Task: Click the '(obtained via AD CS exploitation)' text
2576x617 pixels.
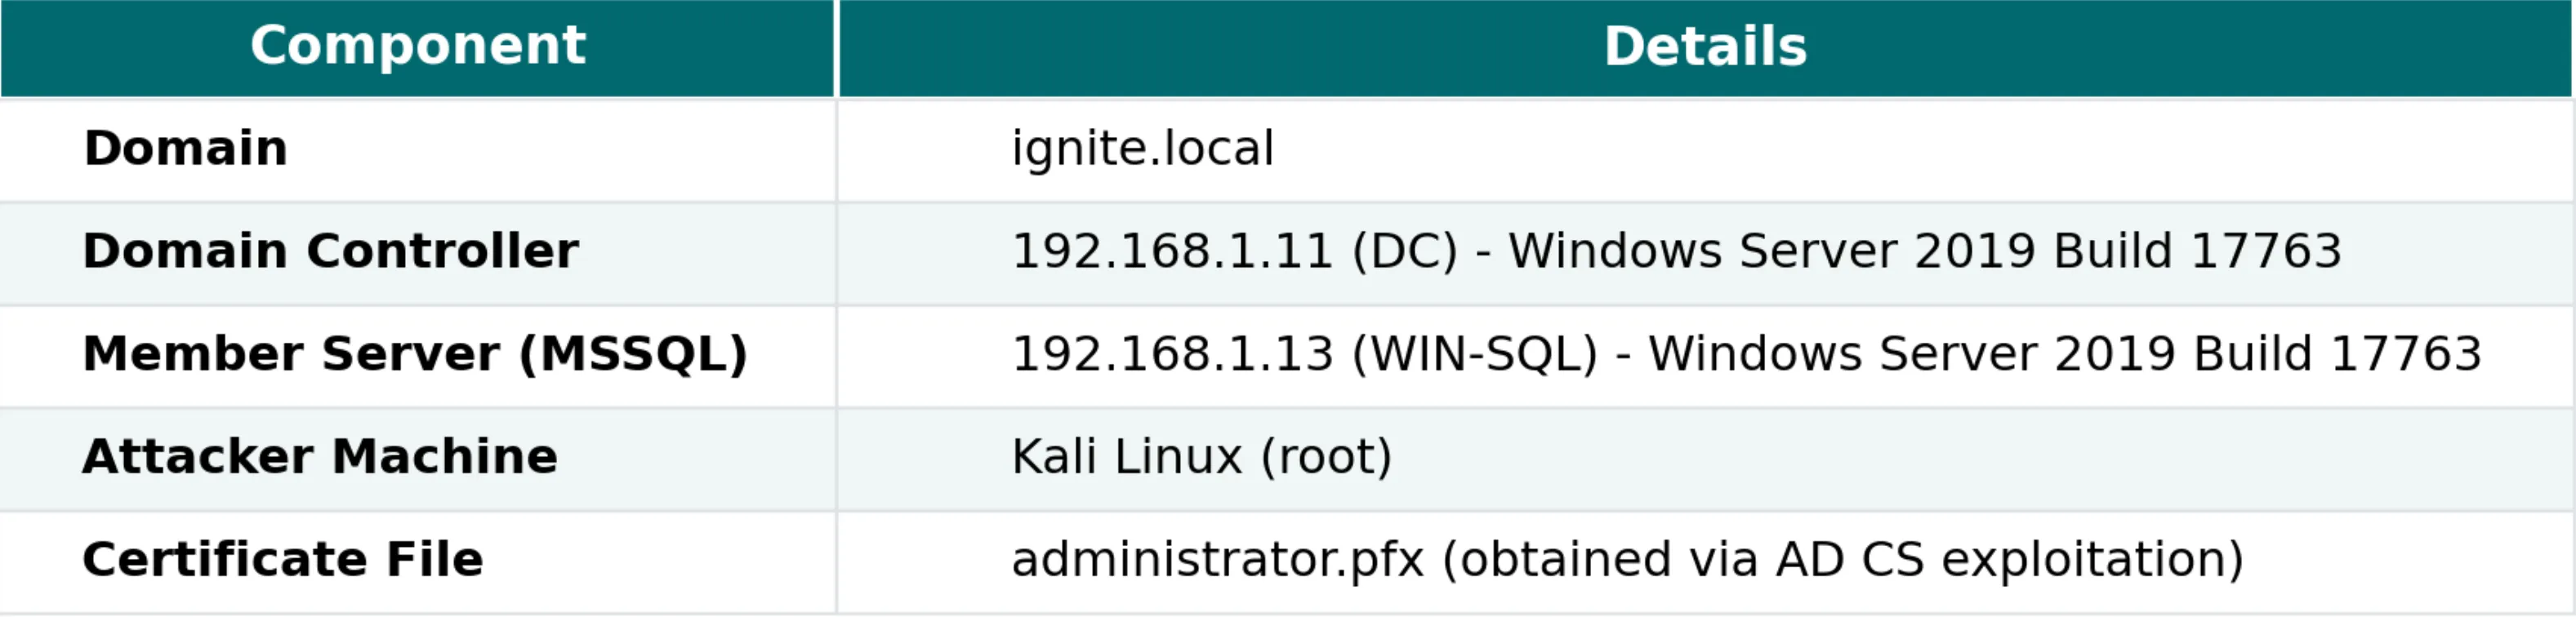Action: tap(1842, 560)
